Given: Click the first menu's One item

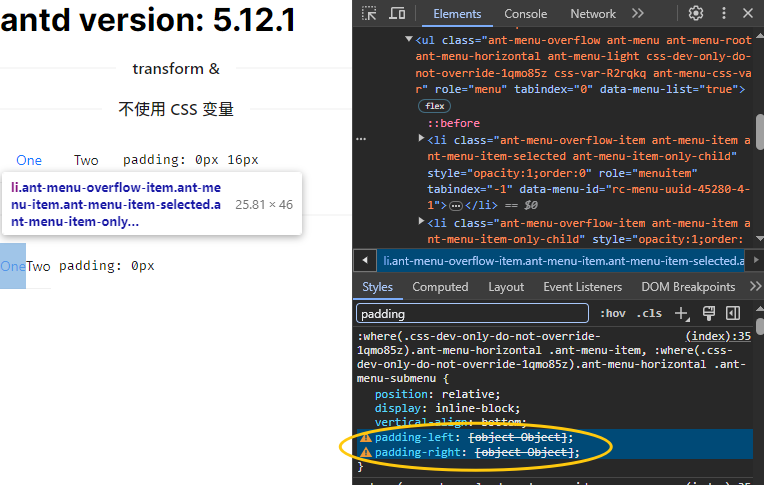Looking at the screenshot, I should [29, 160].
